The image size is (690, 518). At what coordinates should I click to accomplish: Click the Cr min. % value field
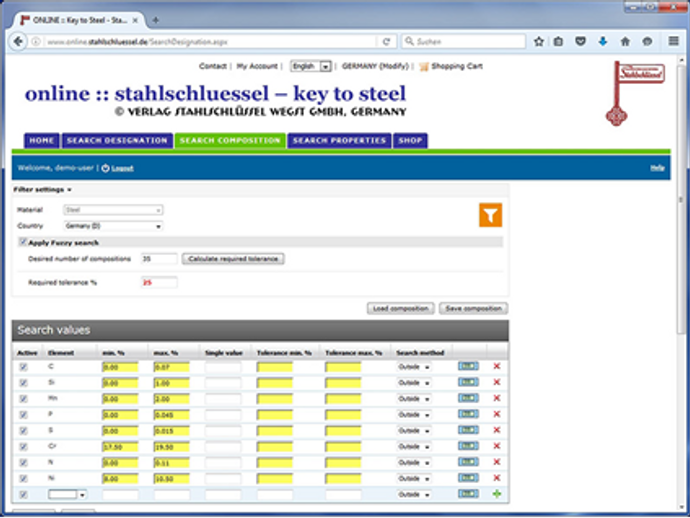click(120, 447)
